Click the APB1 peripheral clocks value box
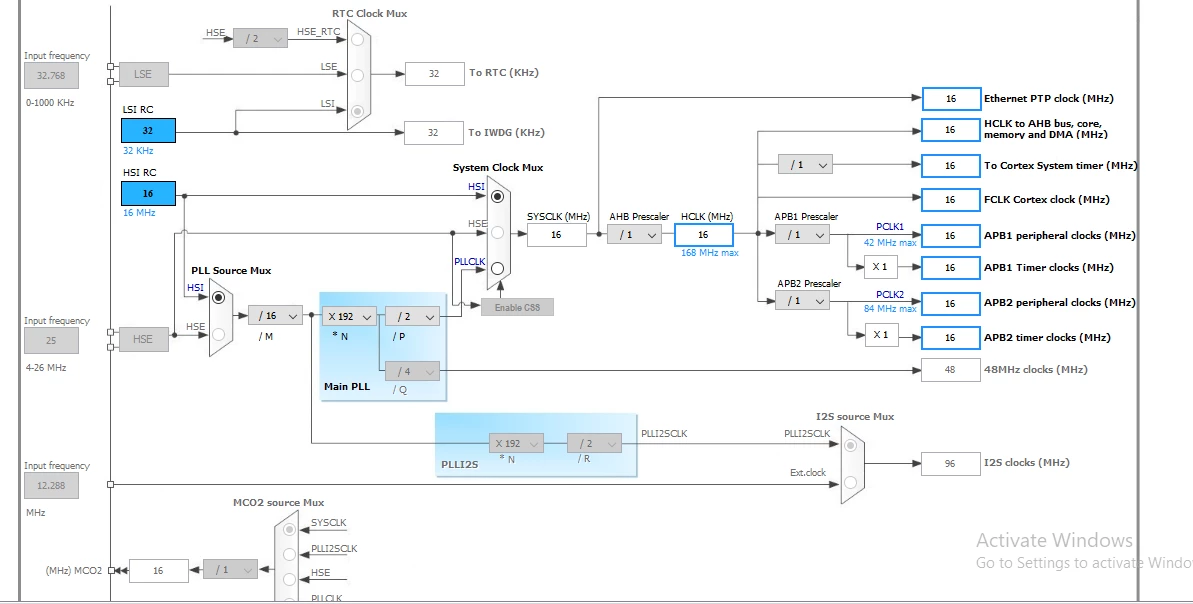Image resolution: width=1193 pixels, height=604 pixels. [951, 236]
